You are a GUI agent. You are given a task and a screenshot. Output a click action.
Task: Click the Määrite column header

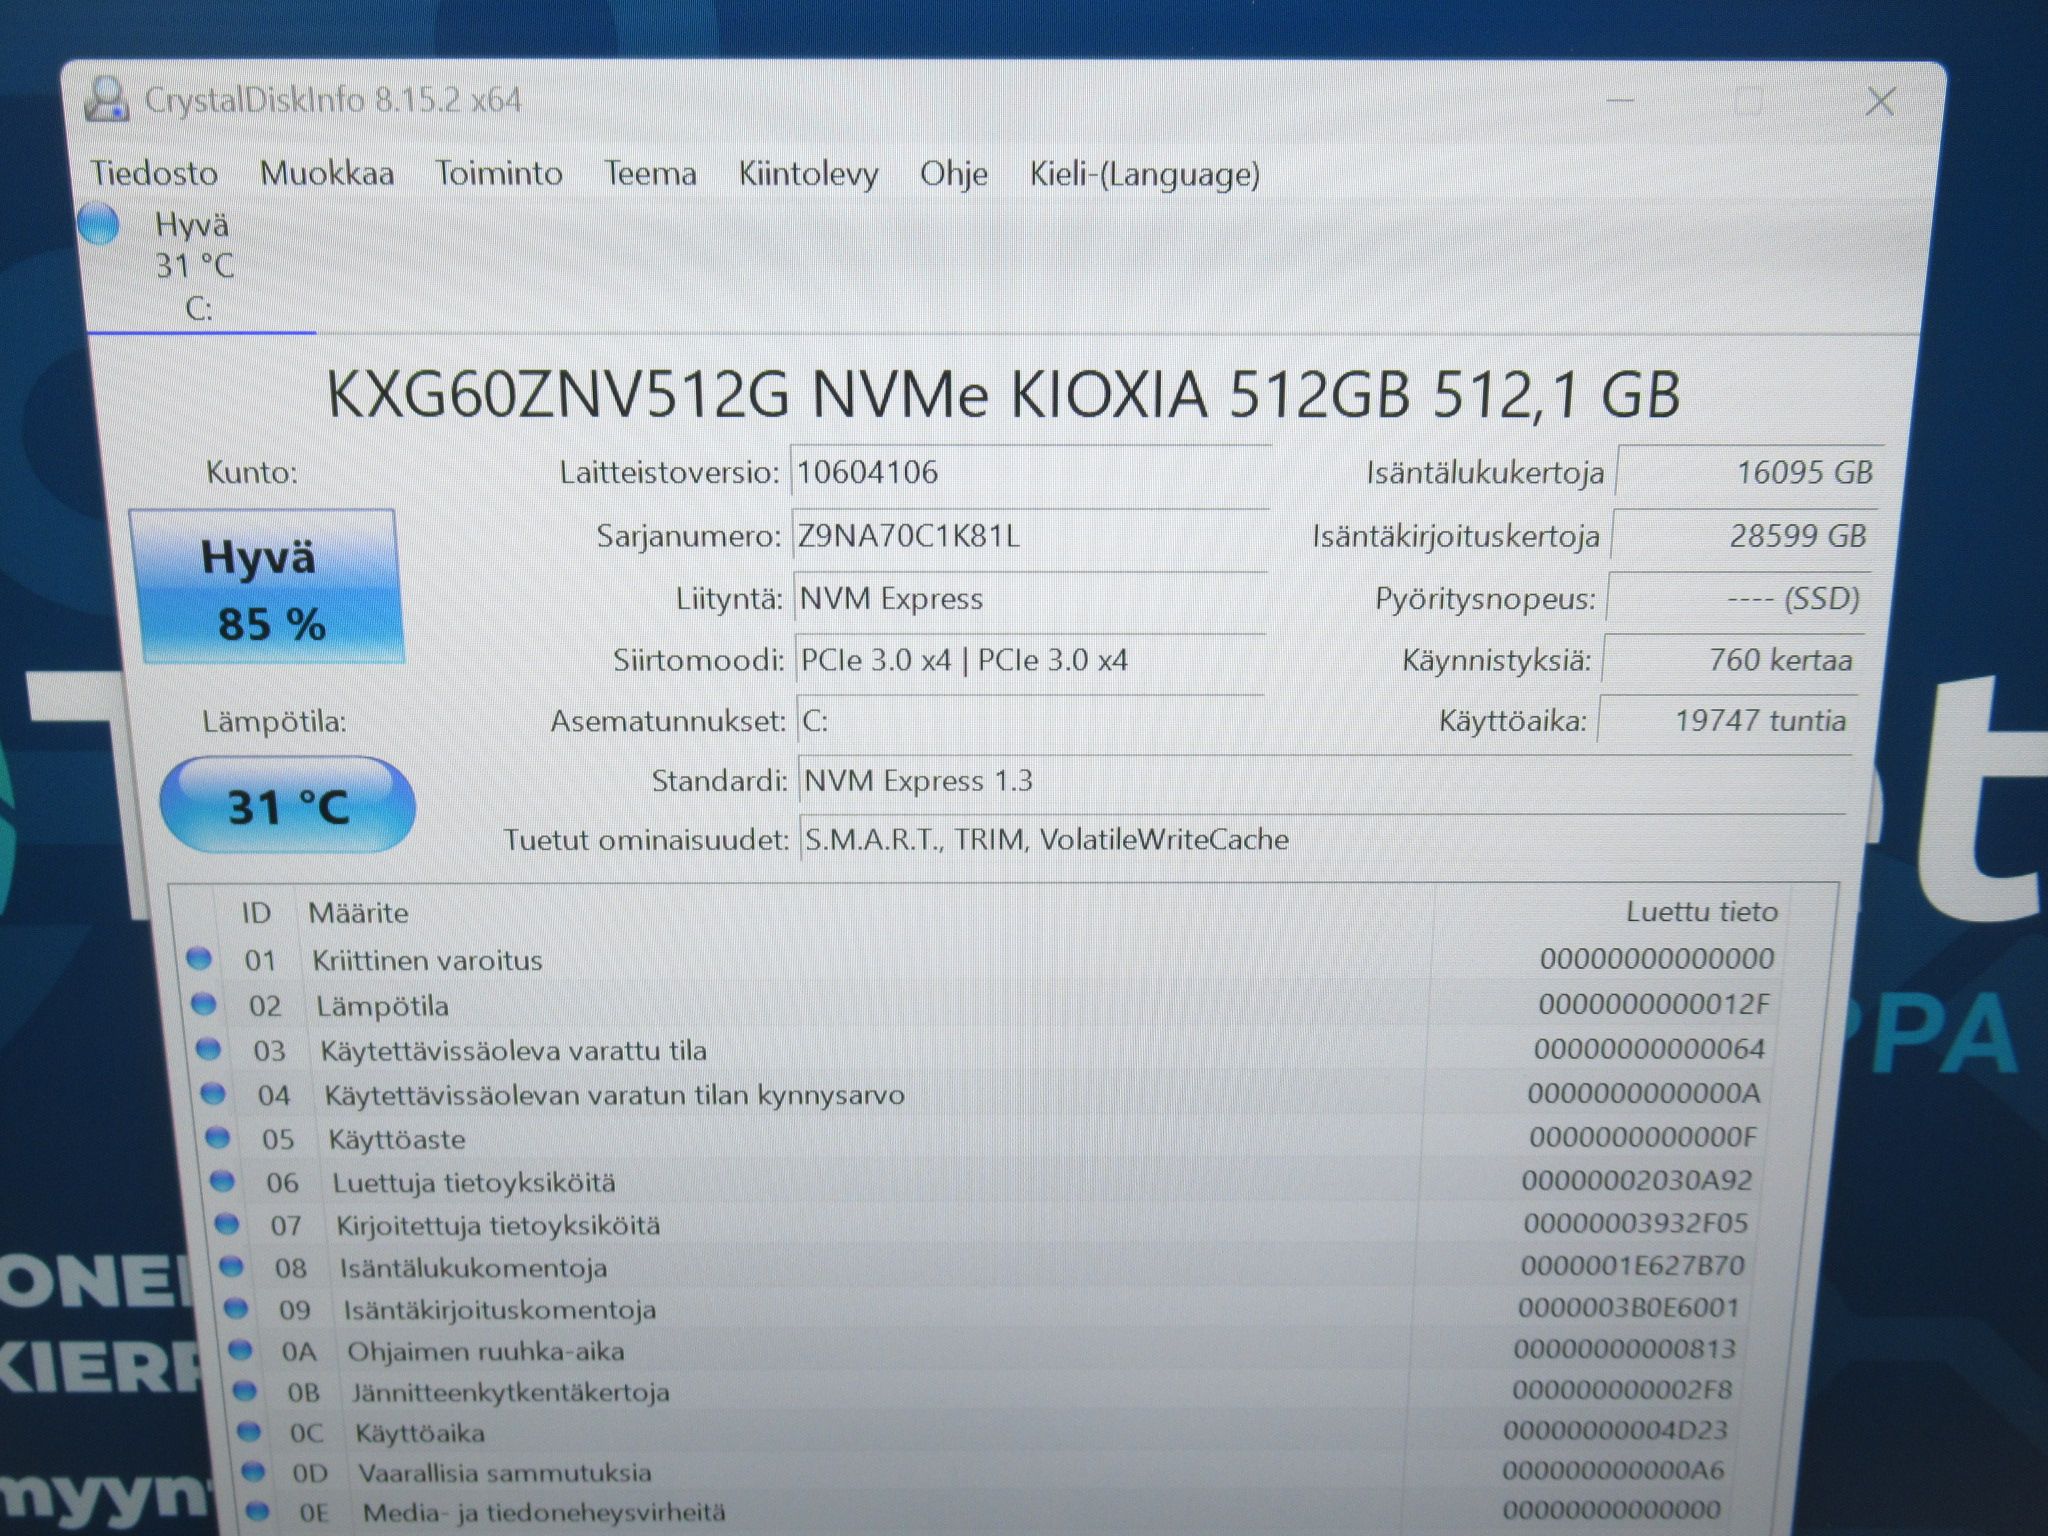[358, 913]
